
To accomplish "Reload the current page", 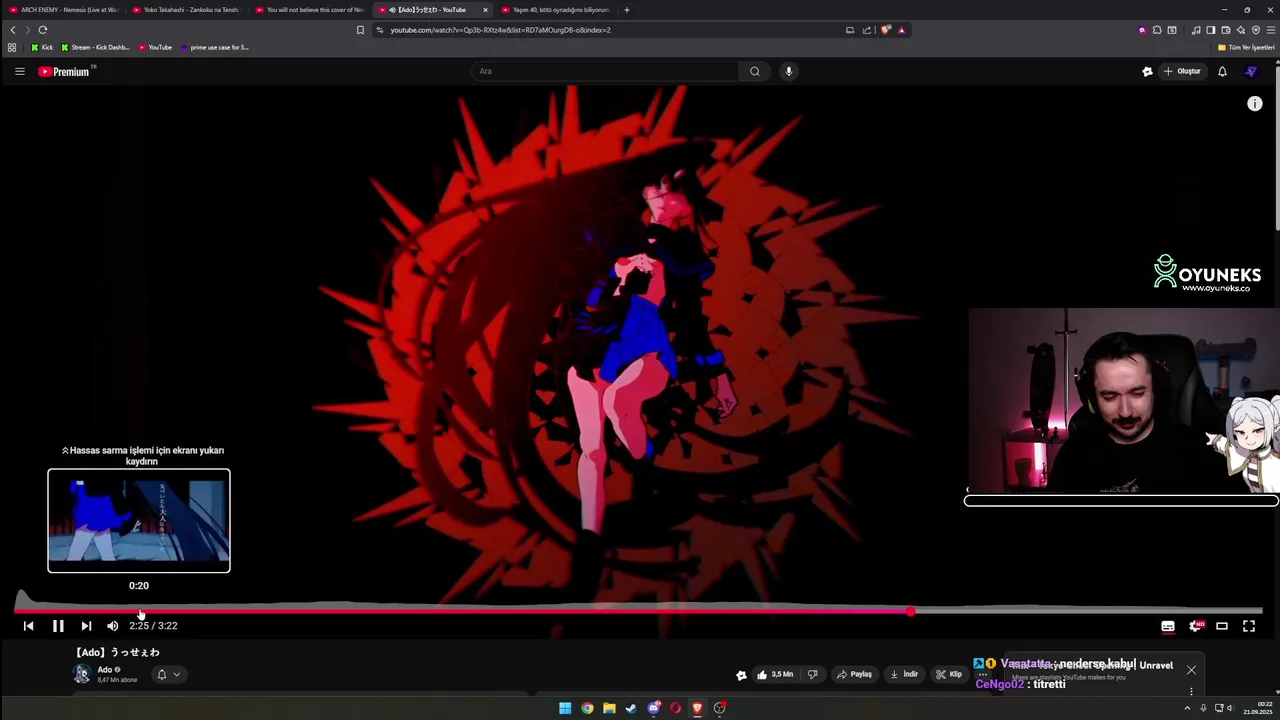I will [x=43, y=30].
